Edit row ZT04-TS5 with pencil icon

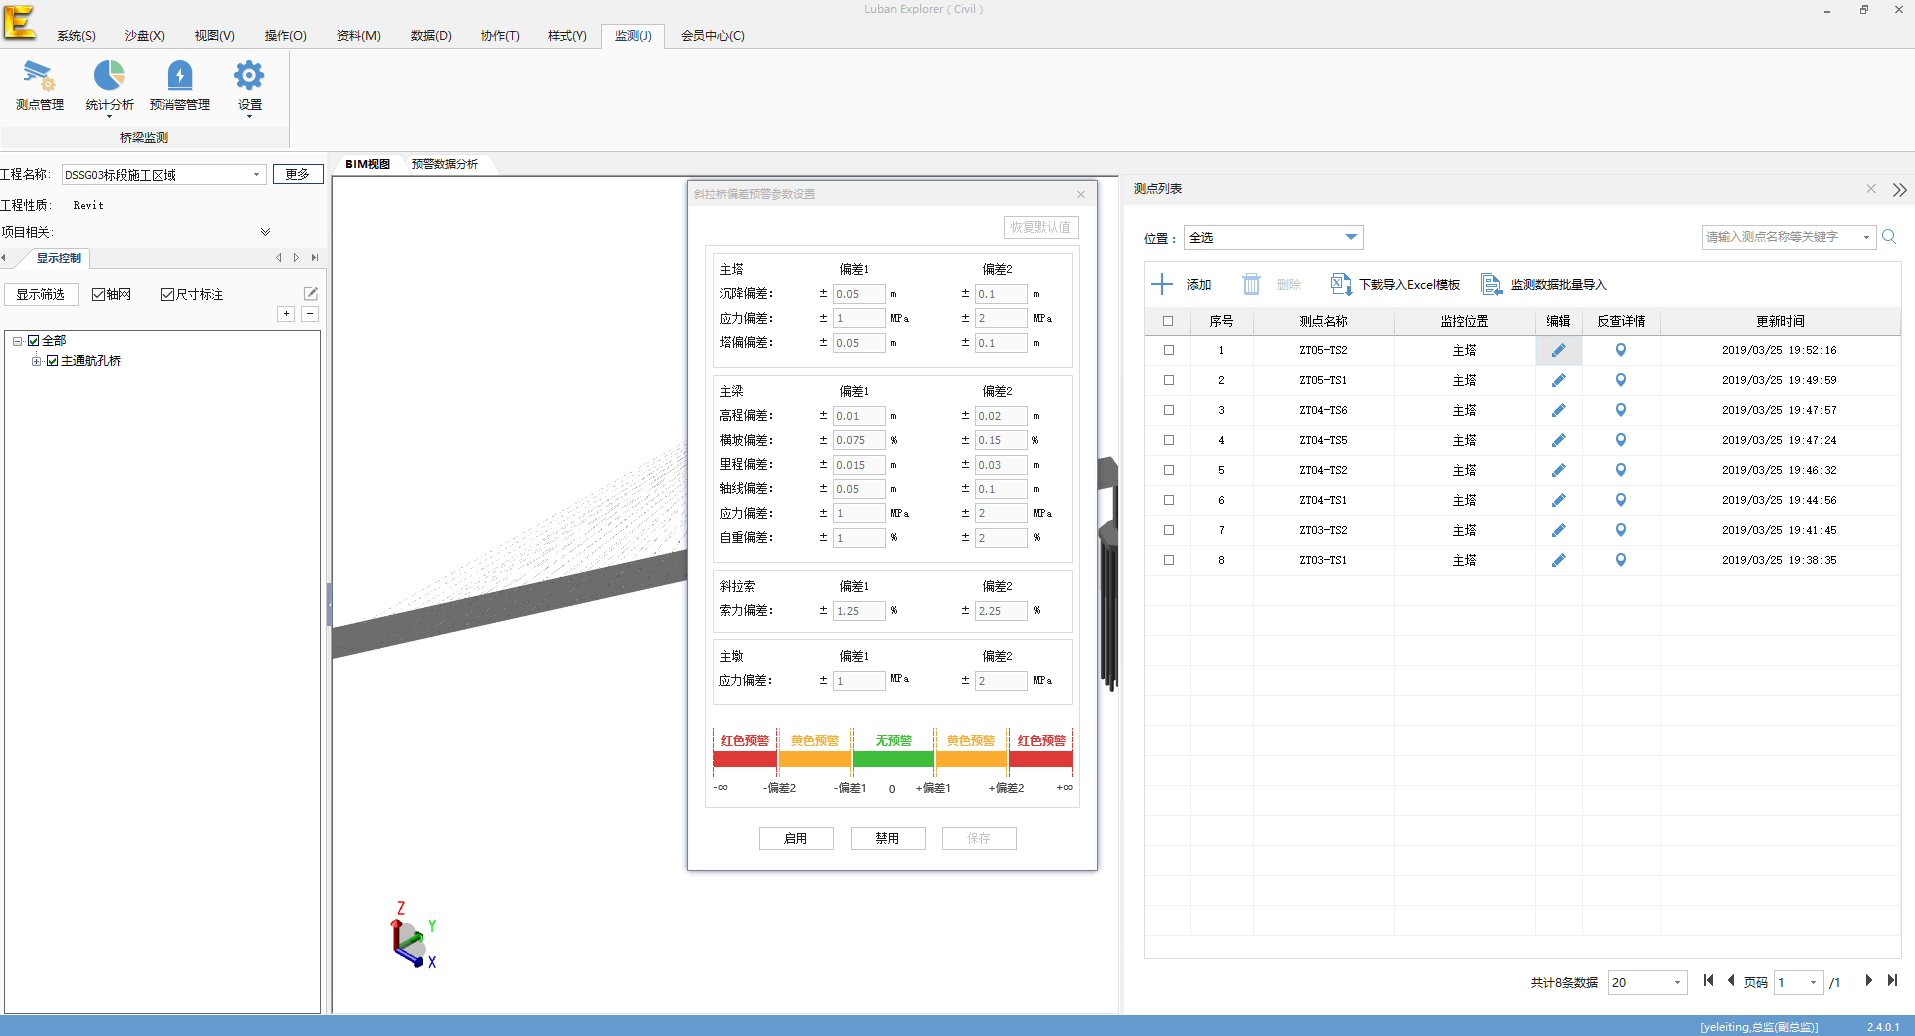(1558, 440)
